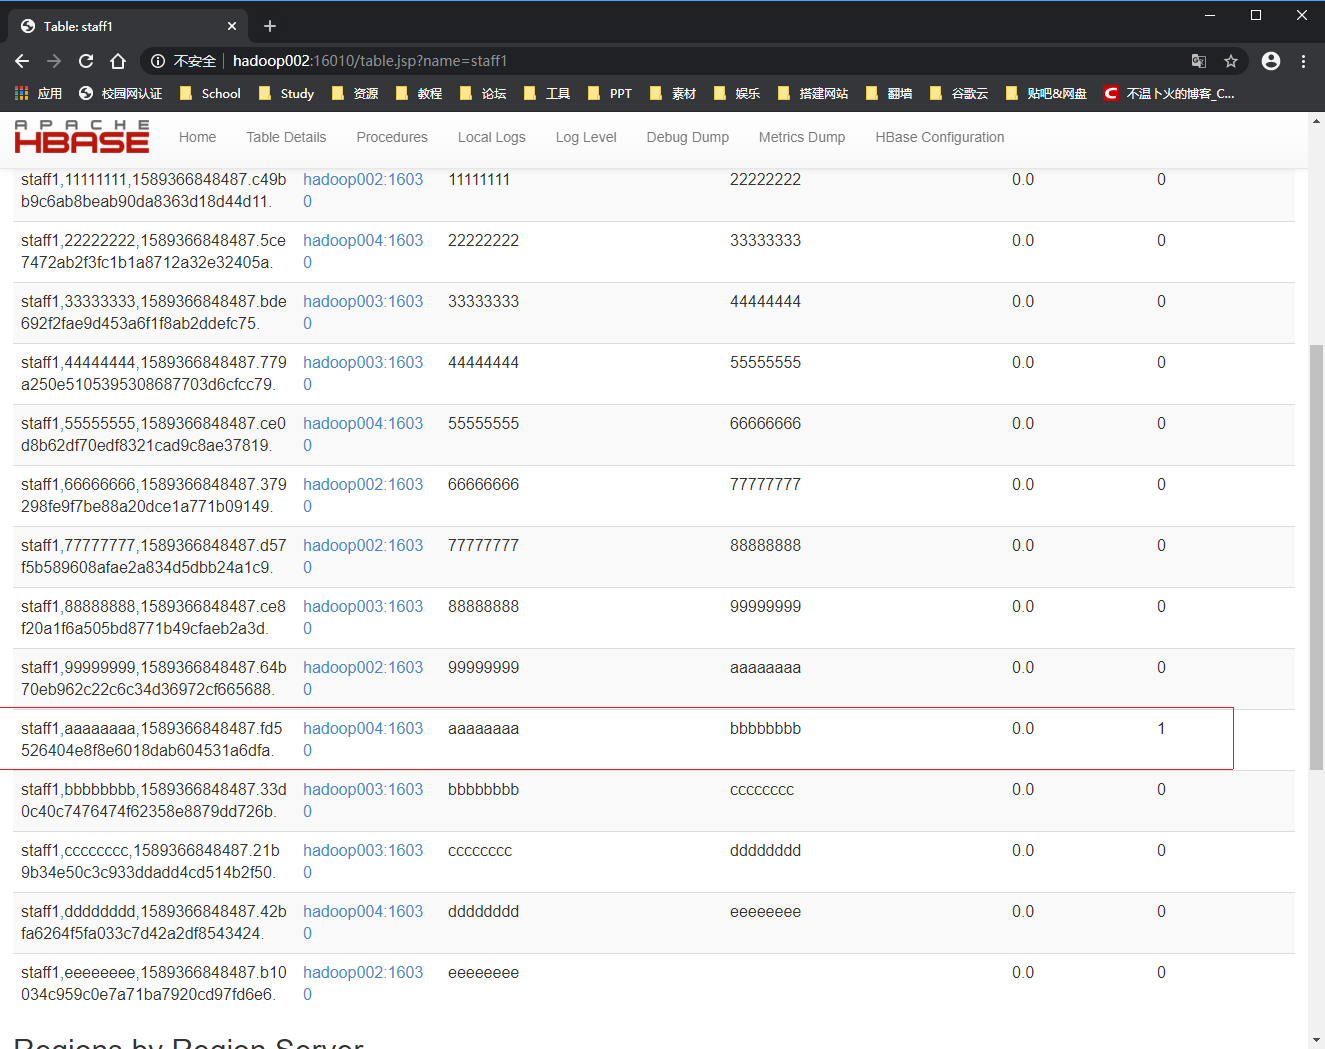
Task: Click requests value 1 in aaaaaaaa row
Action: tap(1161, 728)
